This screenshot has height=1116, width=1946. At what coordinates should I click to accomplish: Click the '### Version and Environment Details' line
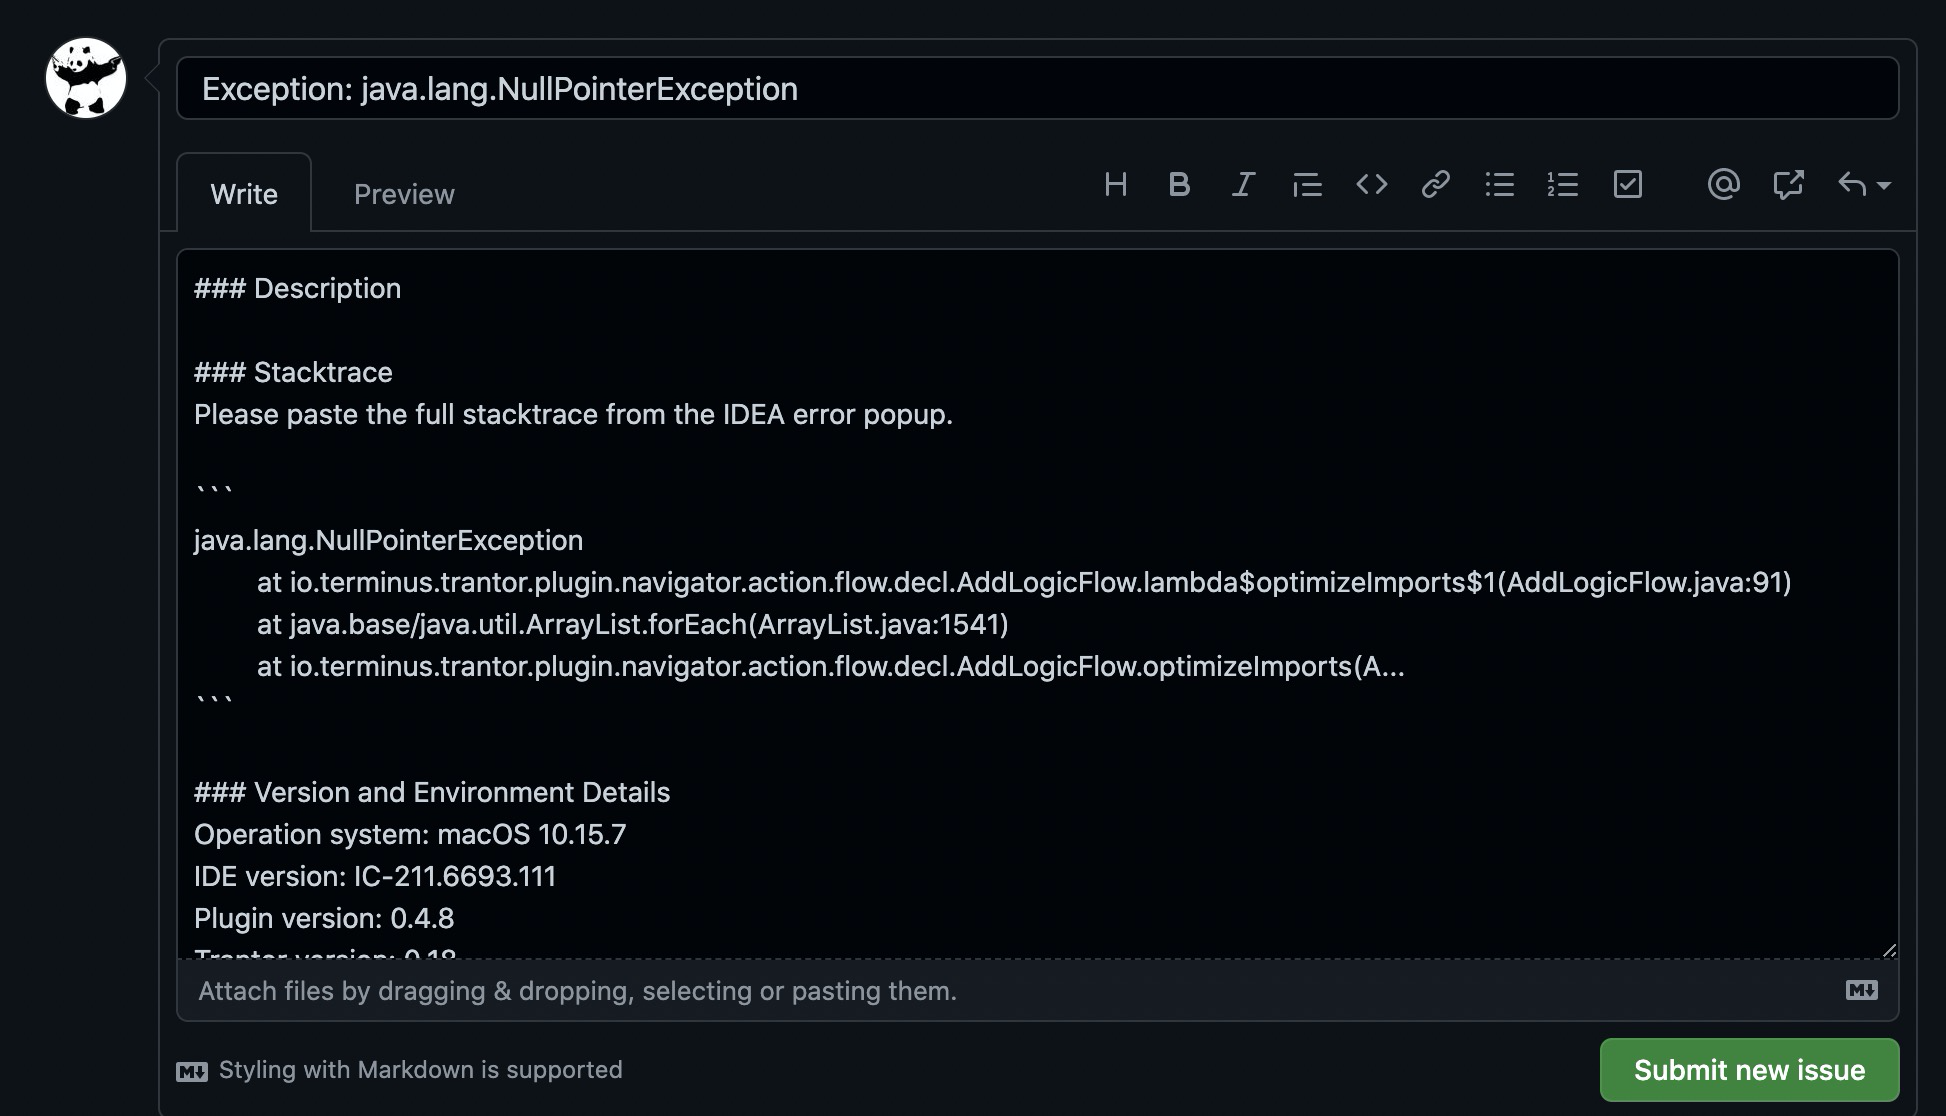click(x=432, y=792)
